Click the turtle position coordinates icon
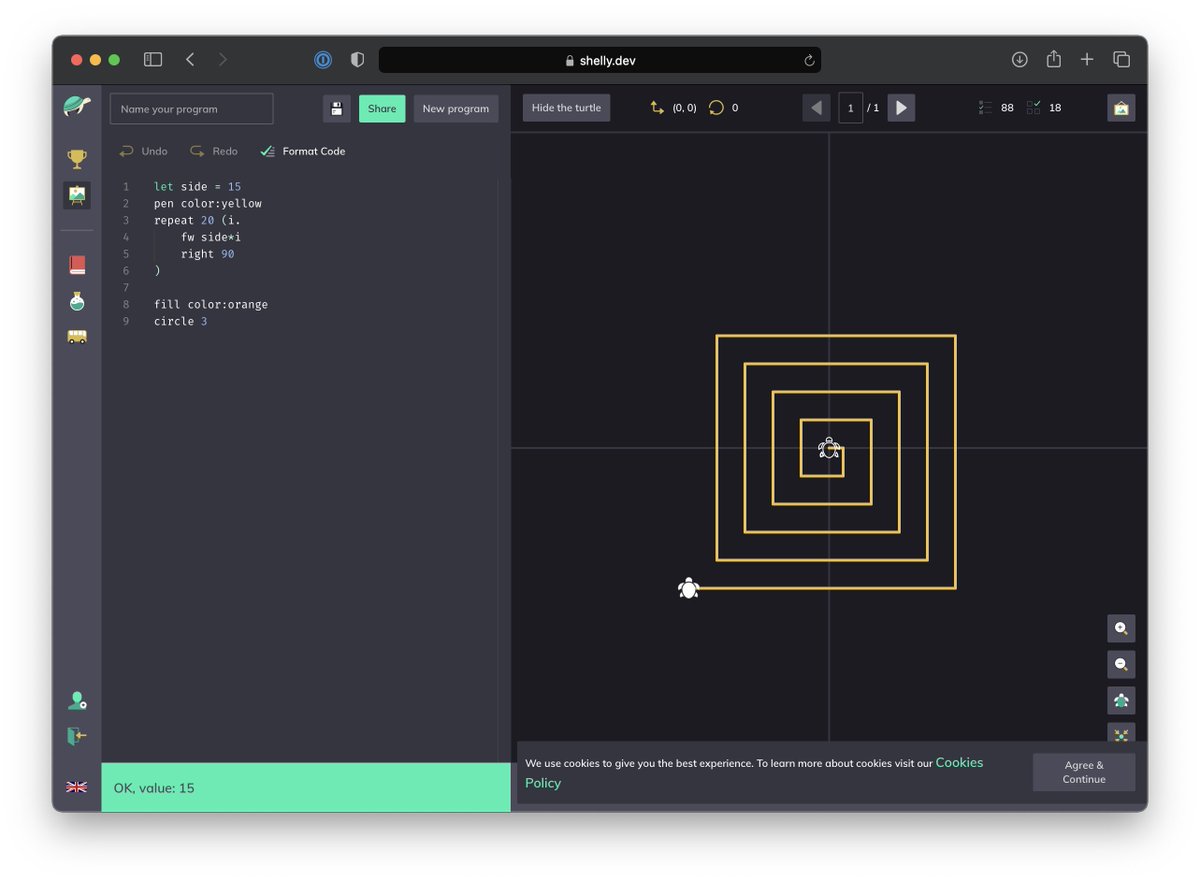The width and height of the screenshot is (1200, 881). [x=657, y=107]
